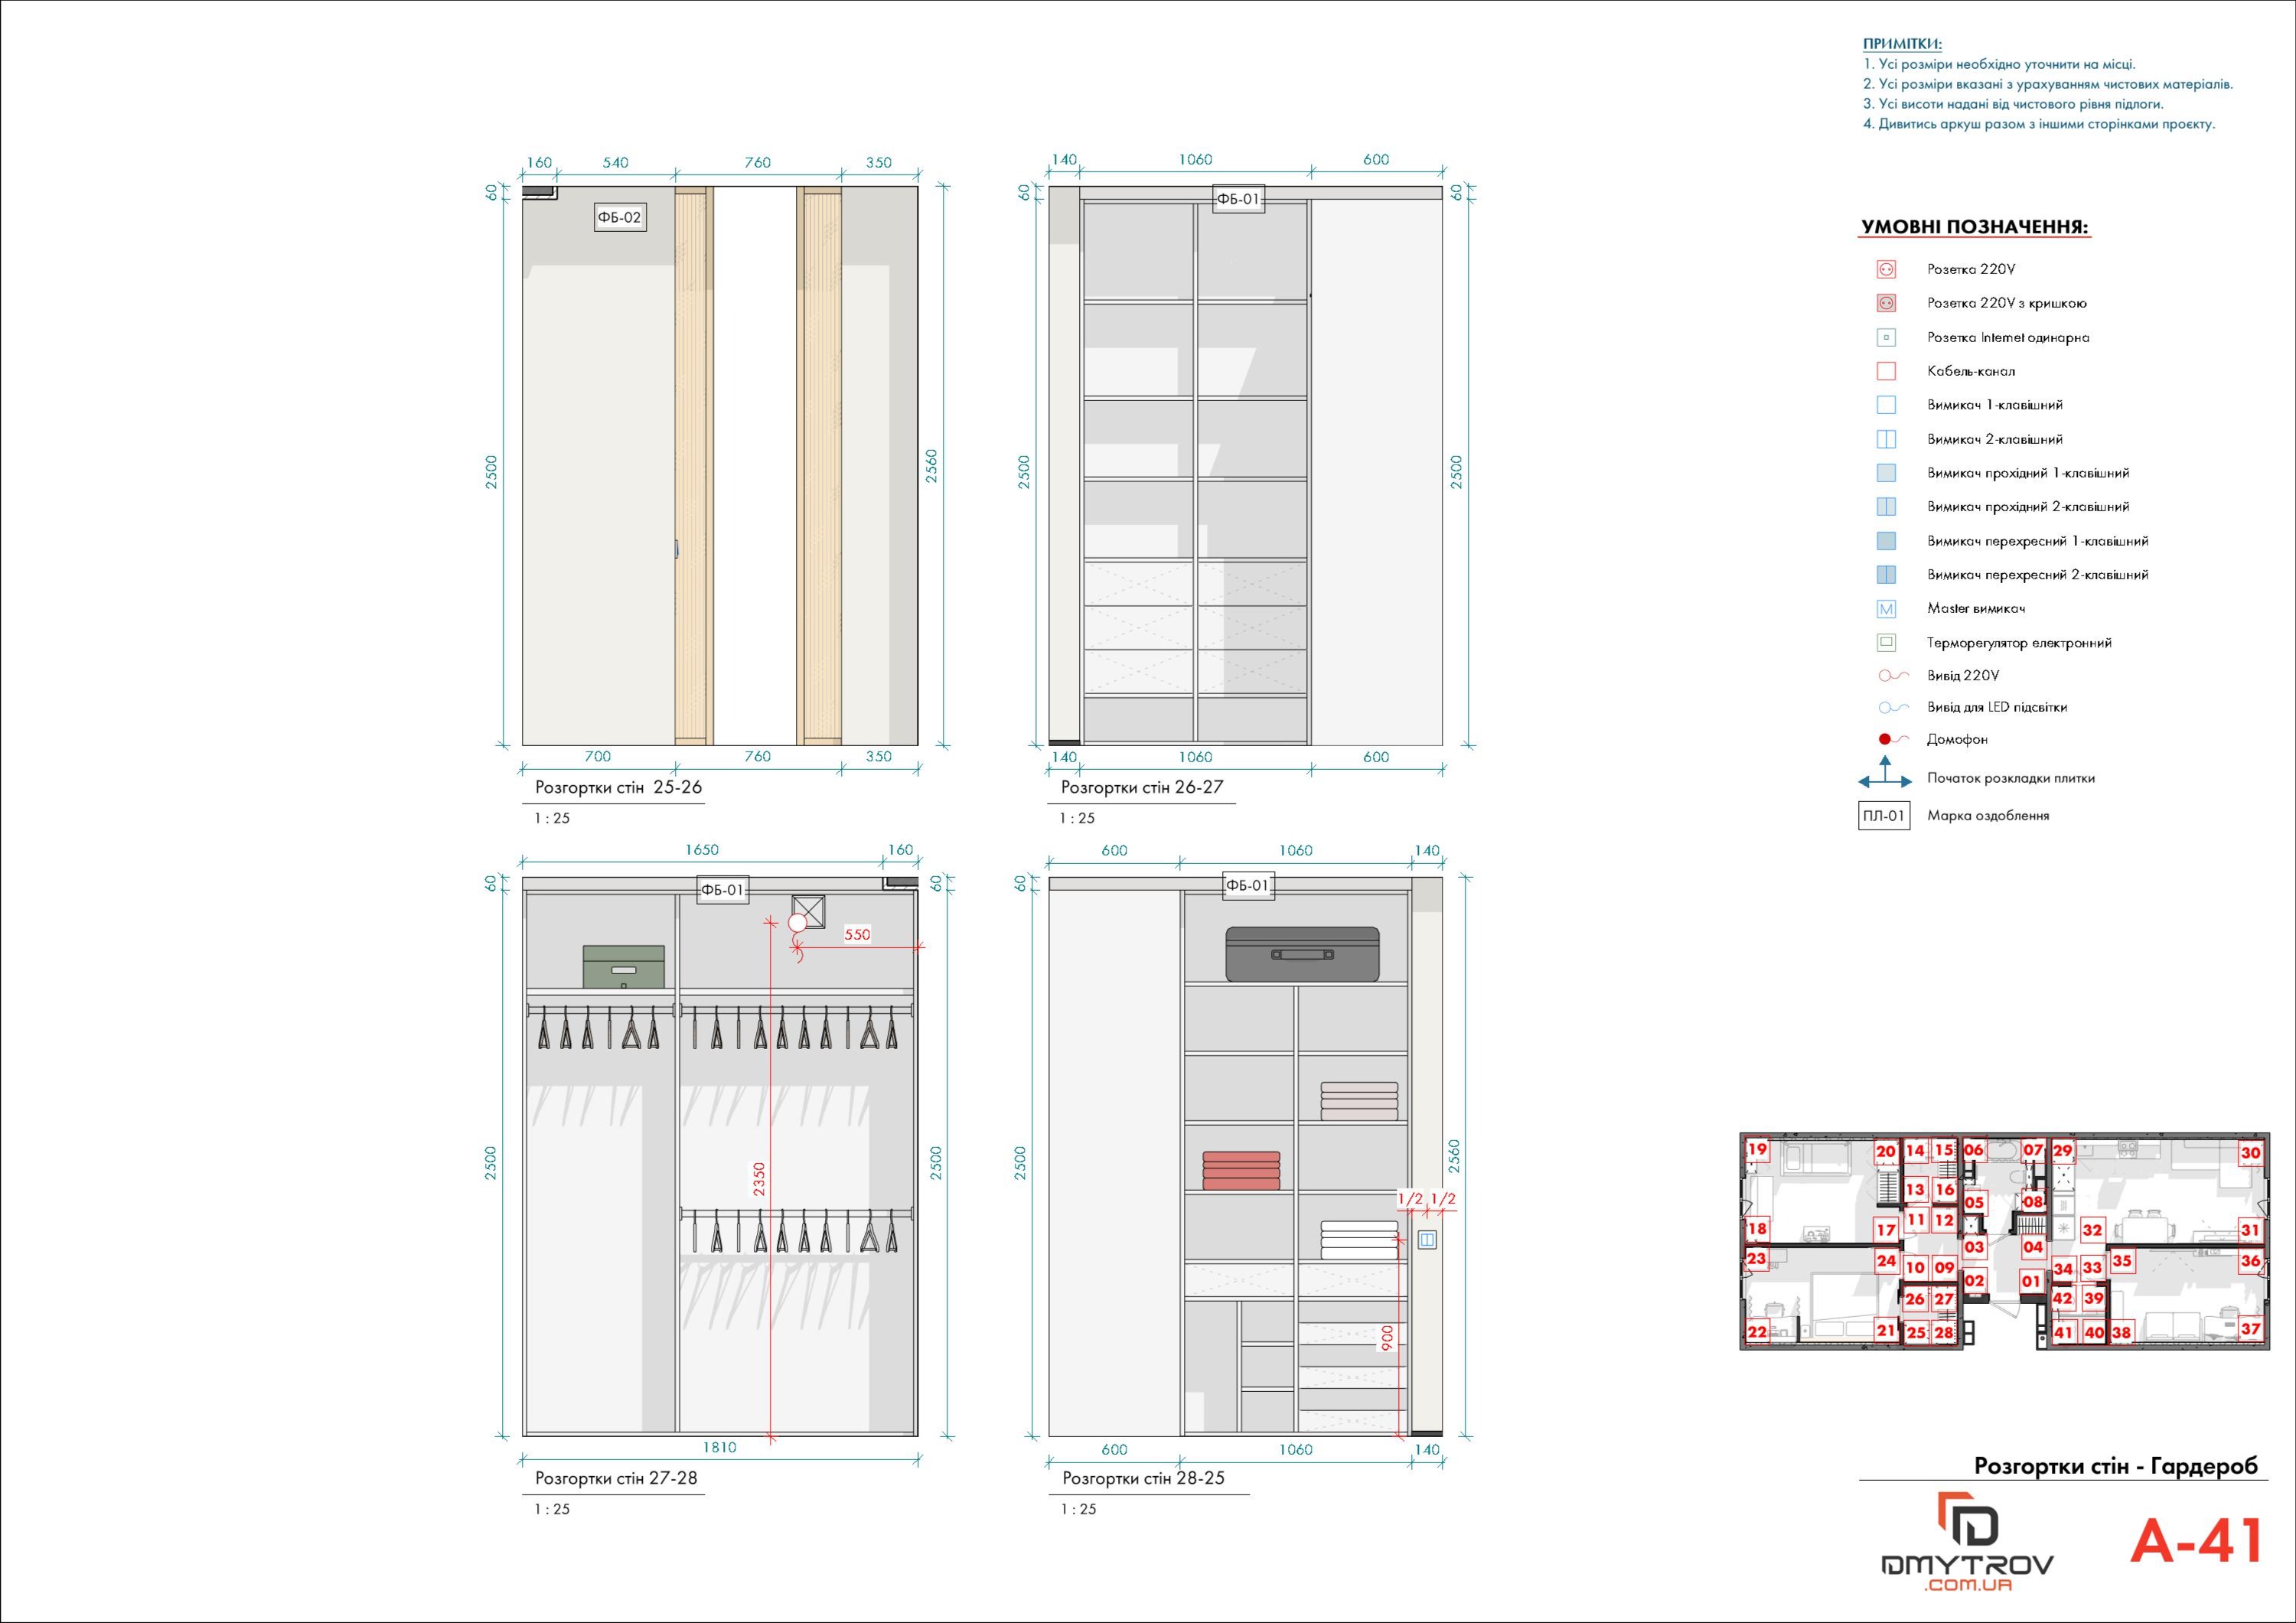
Task: Select room marker 01 on the key plan
Action: 2031,1281
